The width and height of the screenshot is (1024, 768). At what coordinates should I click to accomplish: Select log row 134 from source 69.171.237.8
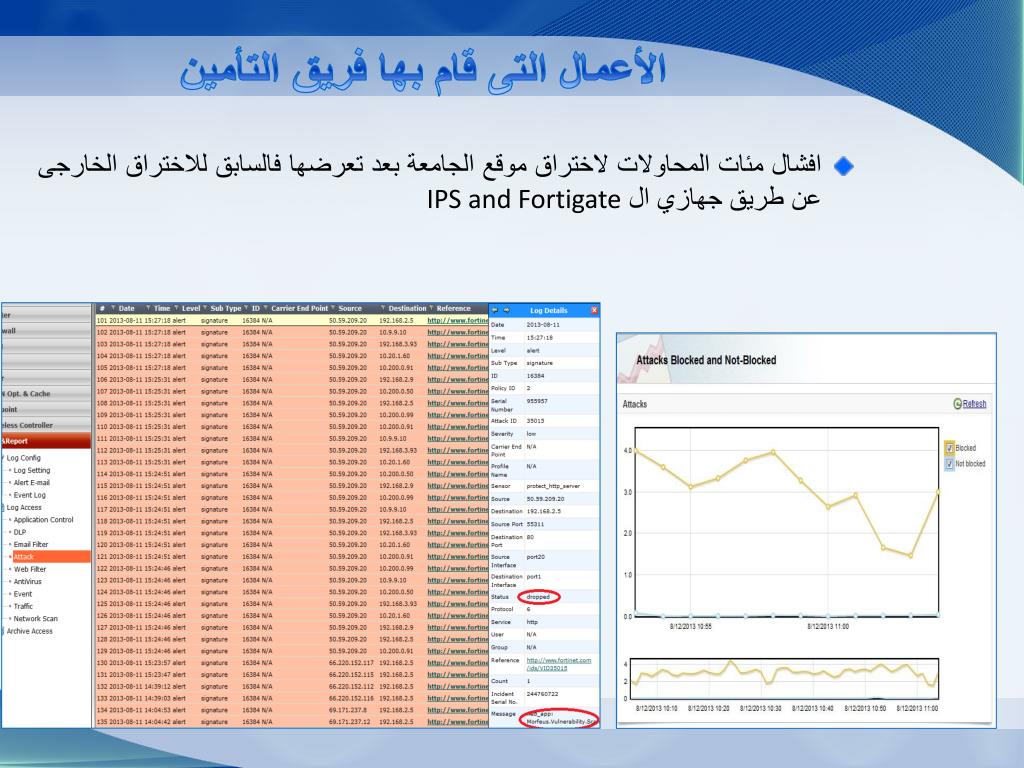pos(292,710)
